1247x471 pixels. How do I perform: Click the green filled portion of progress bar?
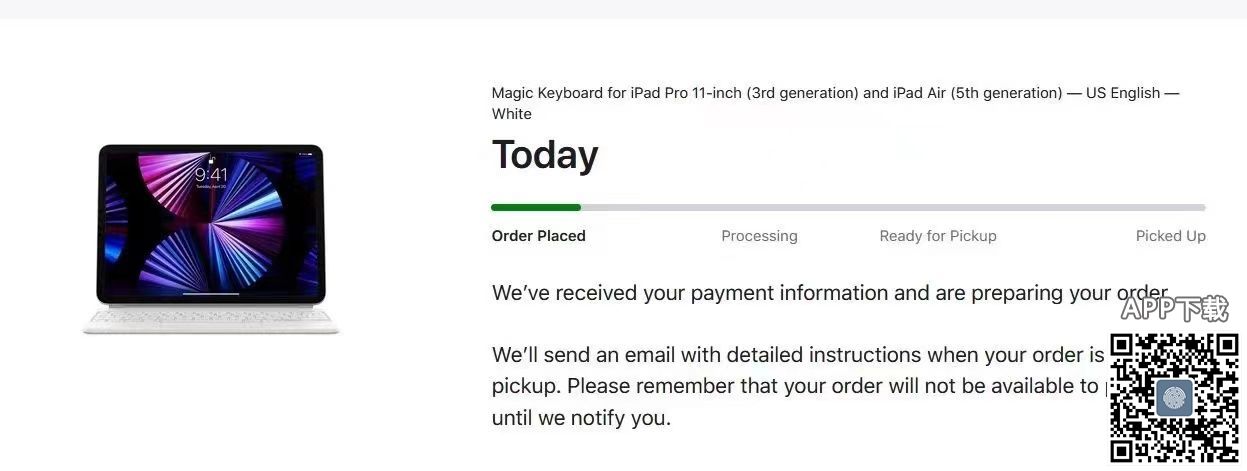tap(535, 207)
